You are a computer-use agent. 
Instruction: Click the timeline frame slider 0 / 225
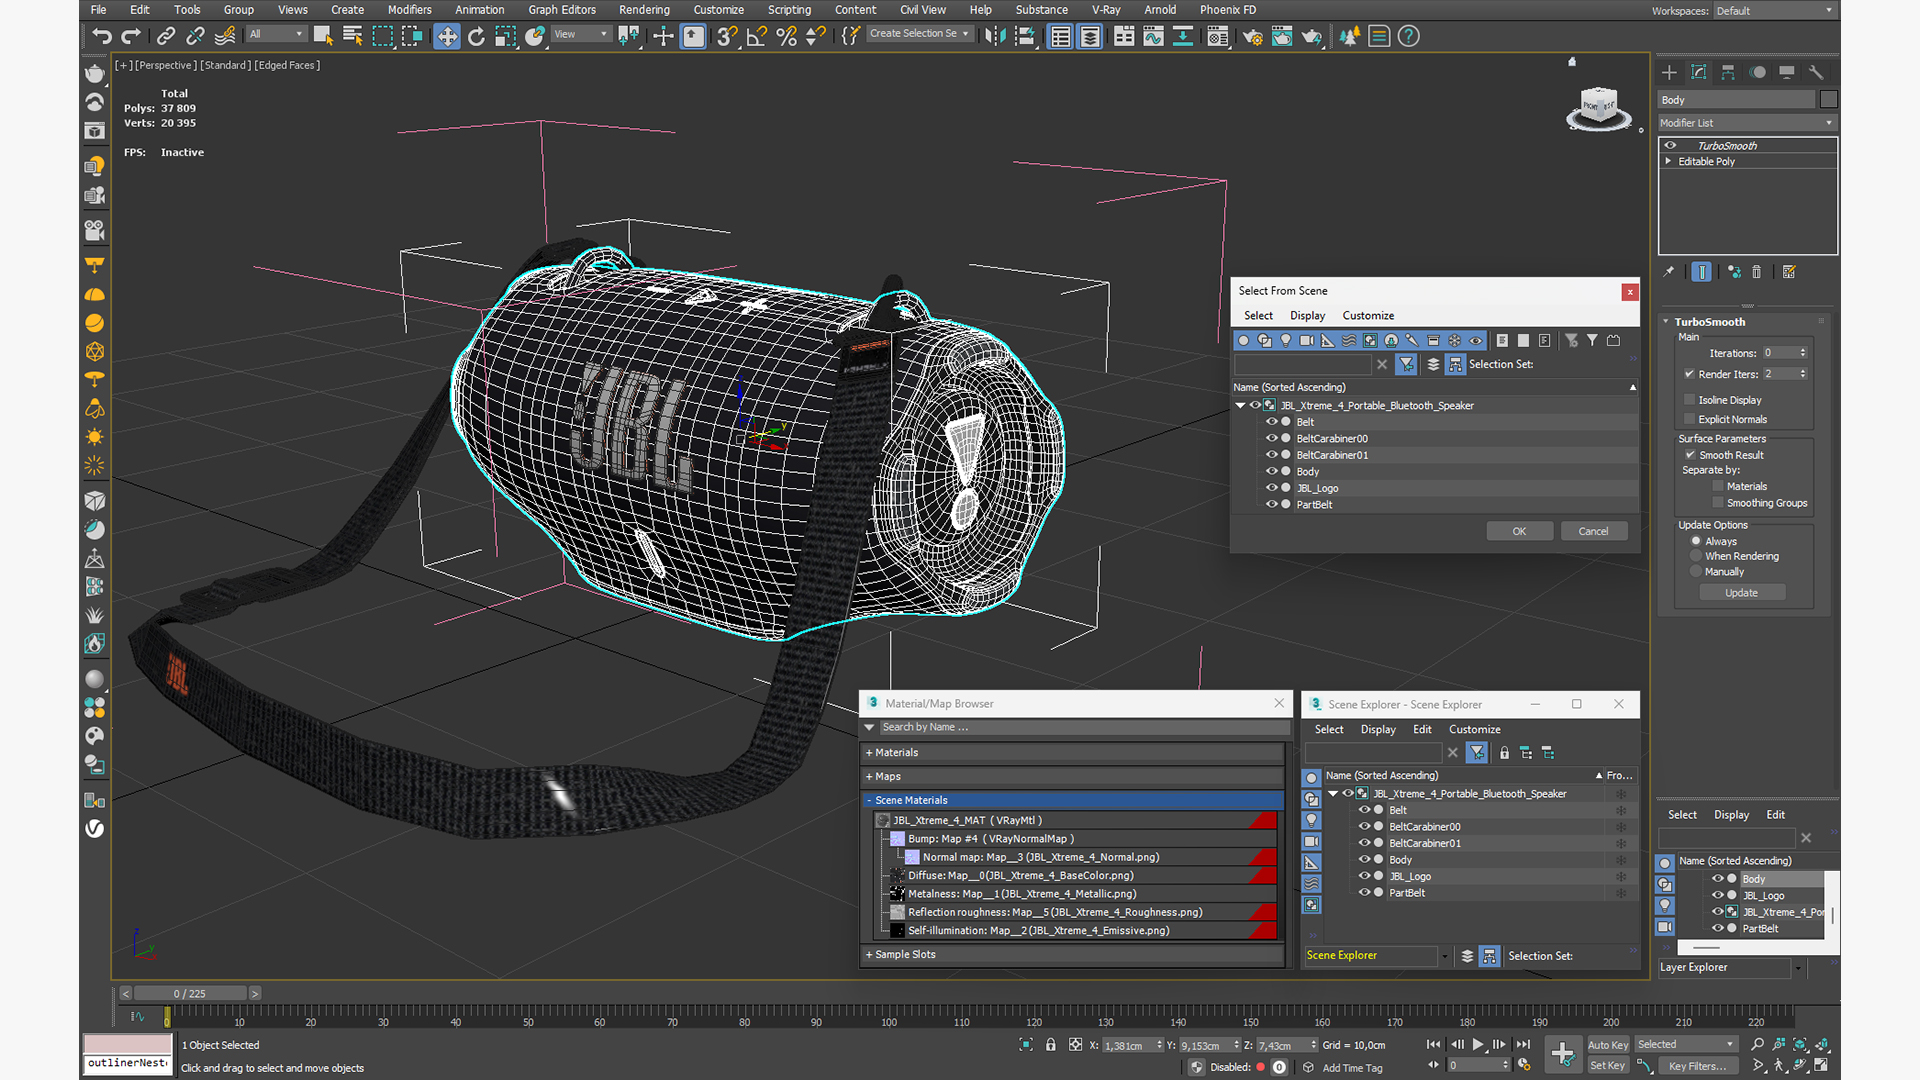(190, 994)
